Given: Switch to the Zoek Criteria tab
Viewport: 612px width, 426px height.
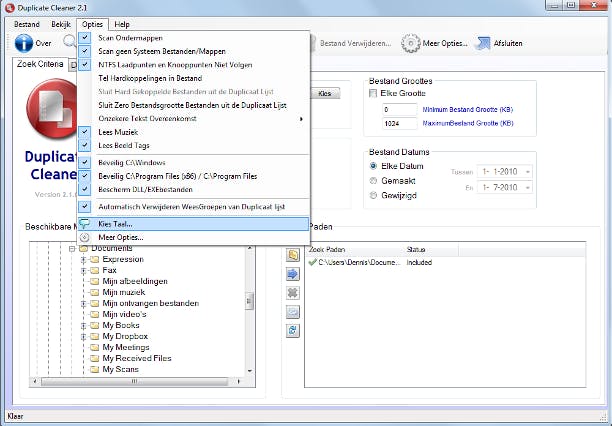Looking at the screenshot, I should 40,64.
